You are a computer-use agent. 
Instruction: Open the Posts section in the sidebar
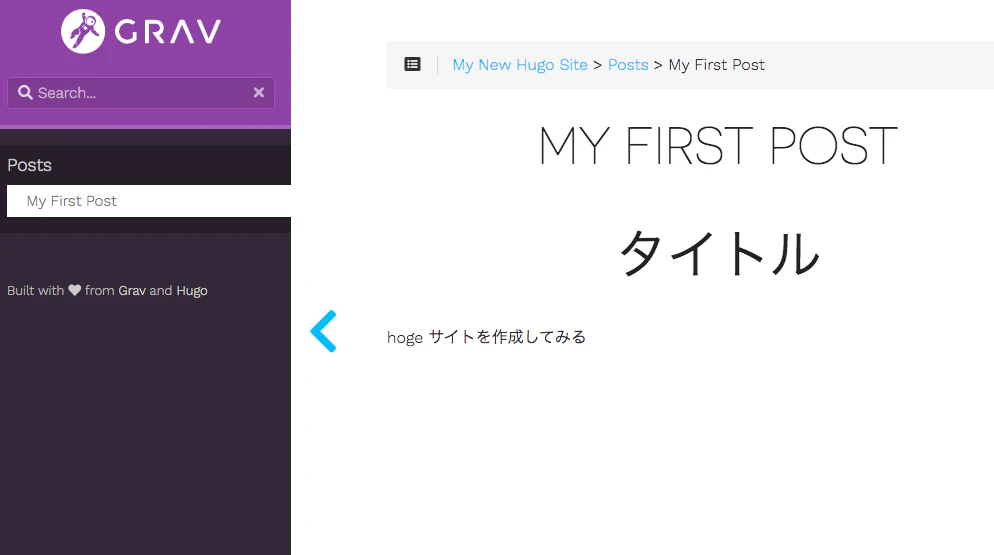(29, 165)
